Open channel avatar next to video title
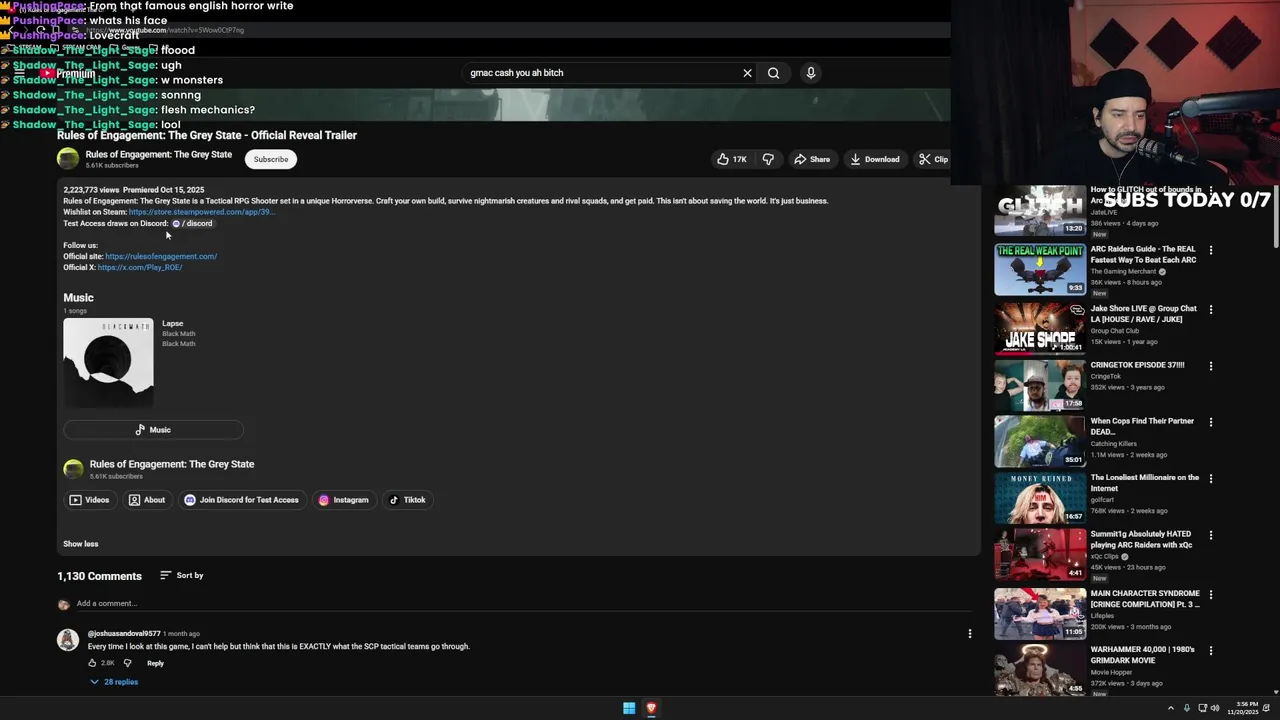 pyautogui.click(x=68, y=158)
